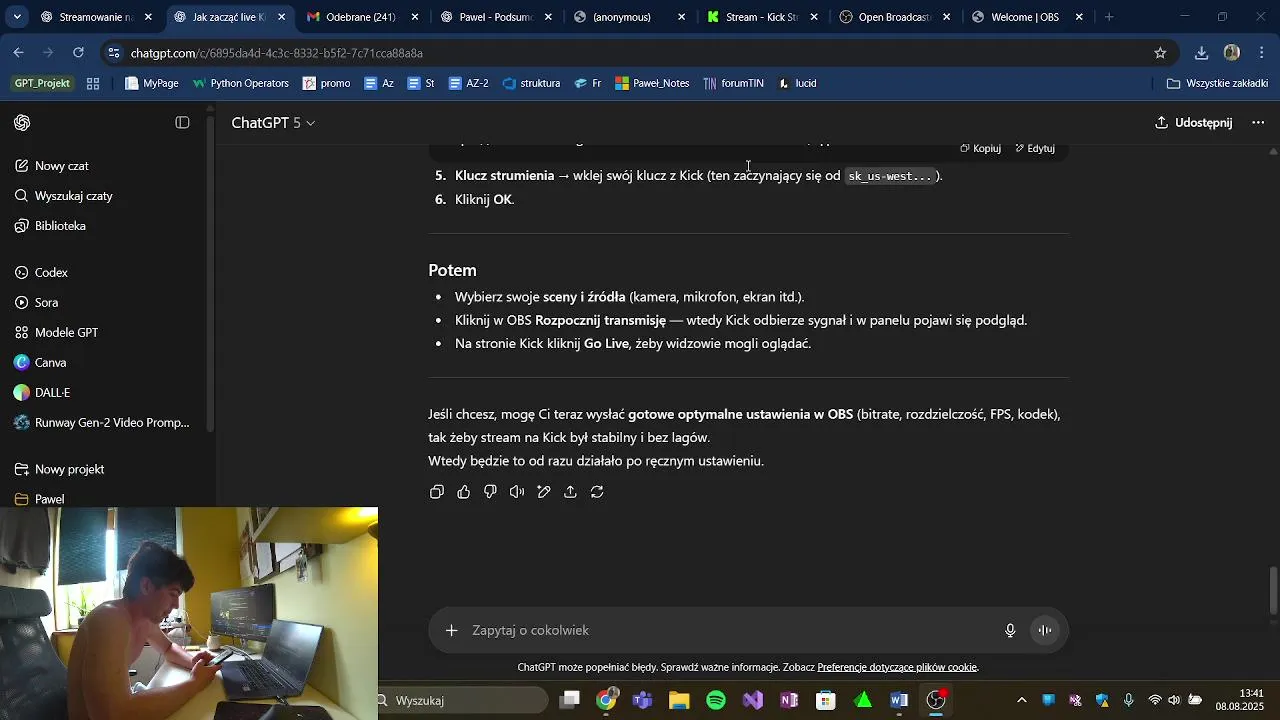Open the bookmarks apps grid icon

(93, 84)
